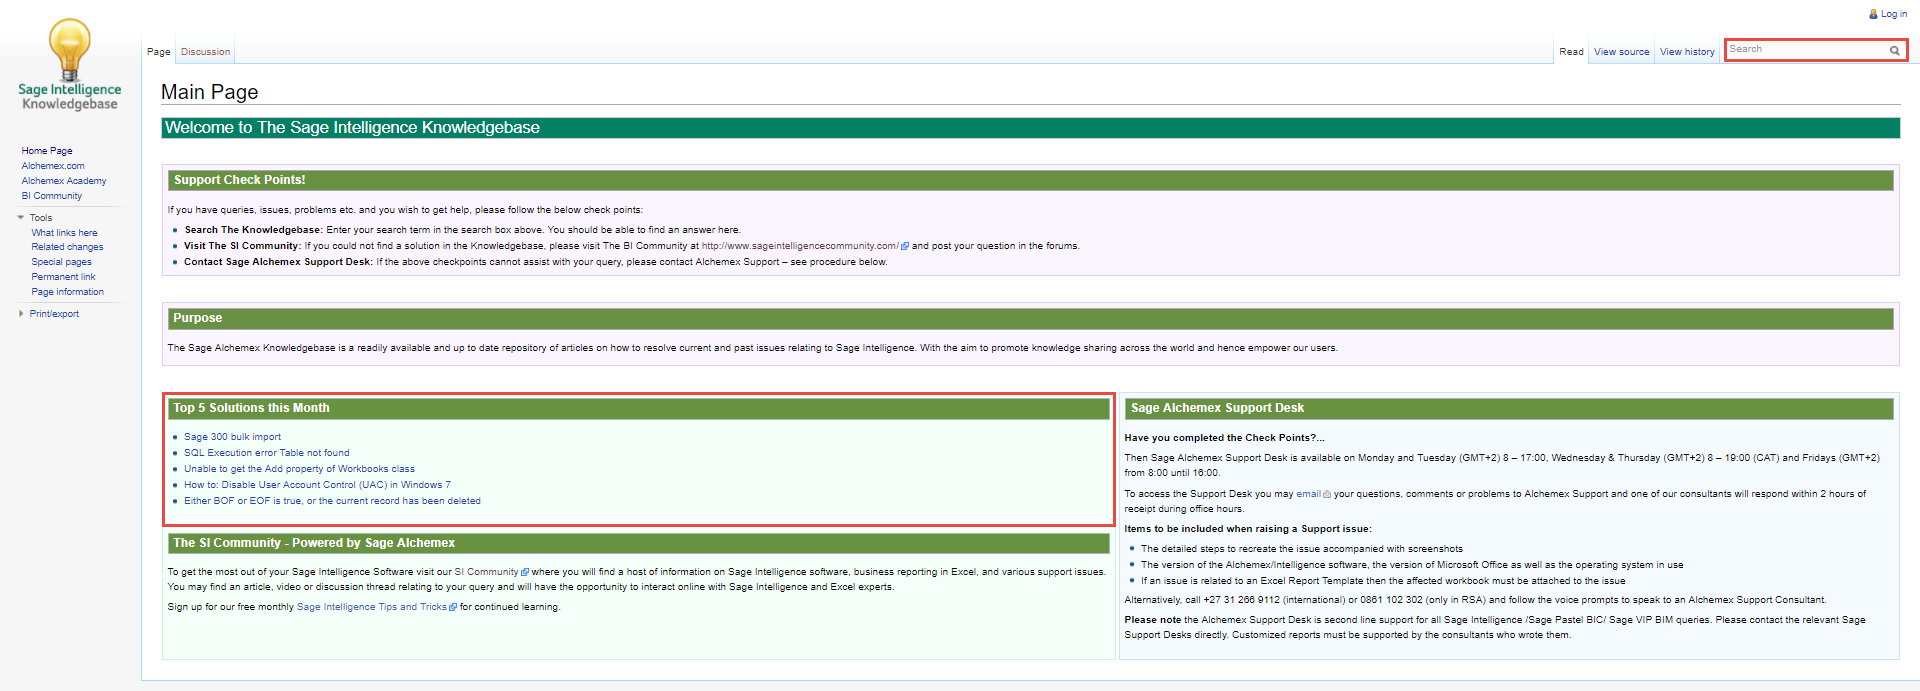
Task: Open the Alchemex.com sidebar link
Action: [53, 166]
